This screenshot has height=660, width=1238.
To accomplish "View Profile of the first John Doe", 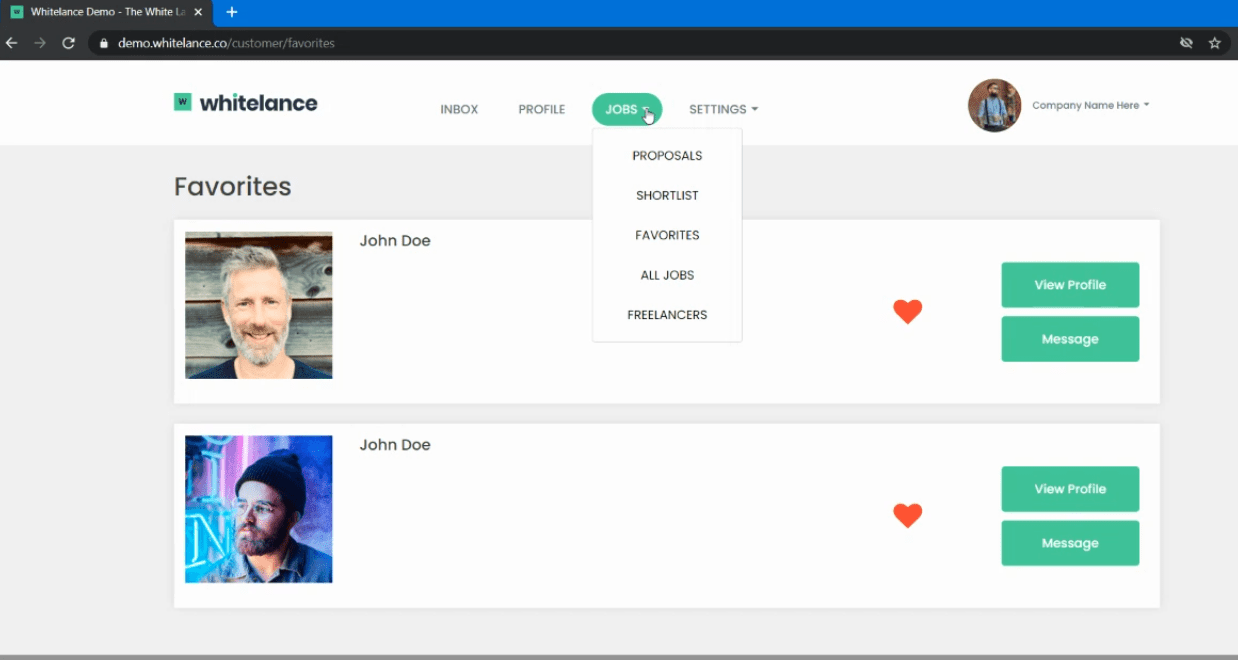I will pos(1070,285).
